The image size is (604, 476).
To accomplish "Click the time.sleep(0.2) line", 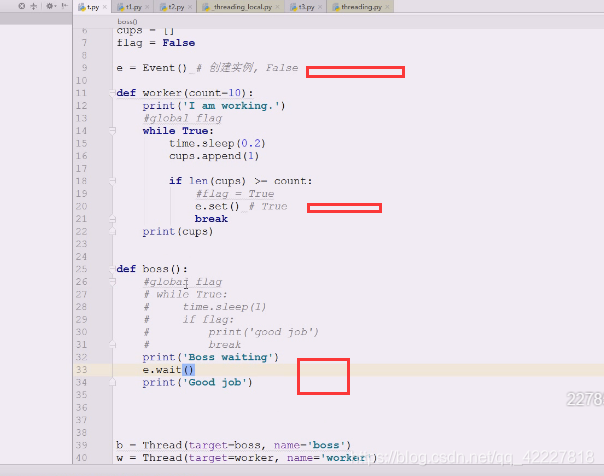I will pos(217,143).
